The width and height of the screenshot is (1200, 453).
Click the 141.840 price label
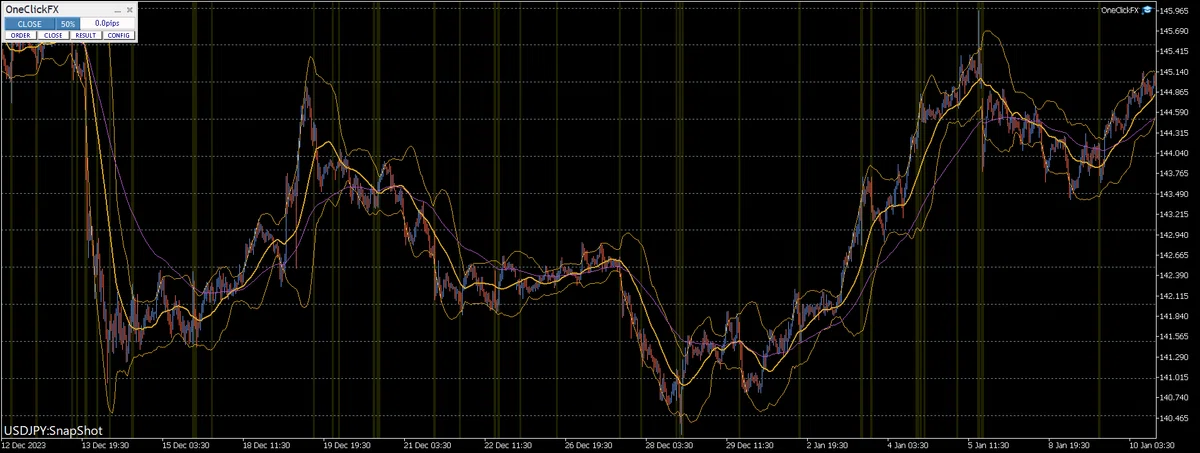click(1174, 317)
